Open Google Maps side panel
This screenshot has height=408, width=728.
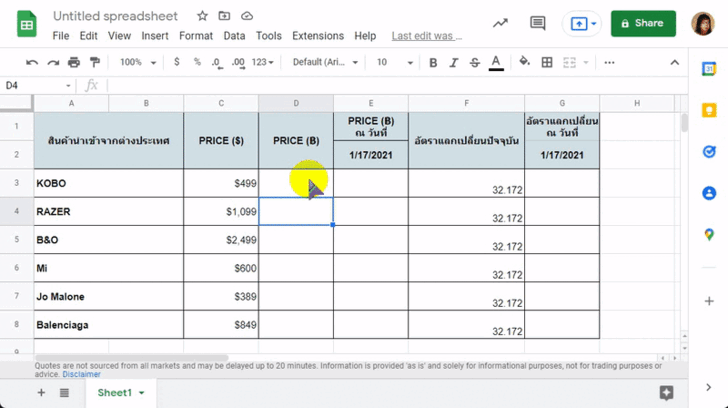[x=709, y=234]
